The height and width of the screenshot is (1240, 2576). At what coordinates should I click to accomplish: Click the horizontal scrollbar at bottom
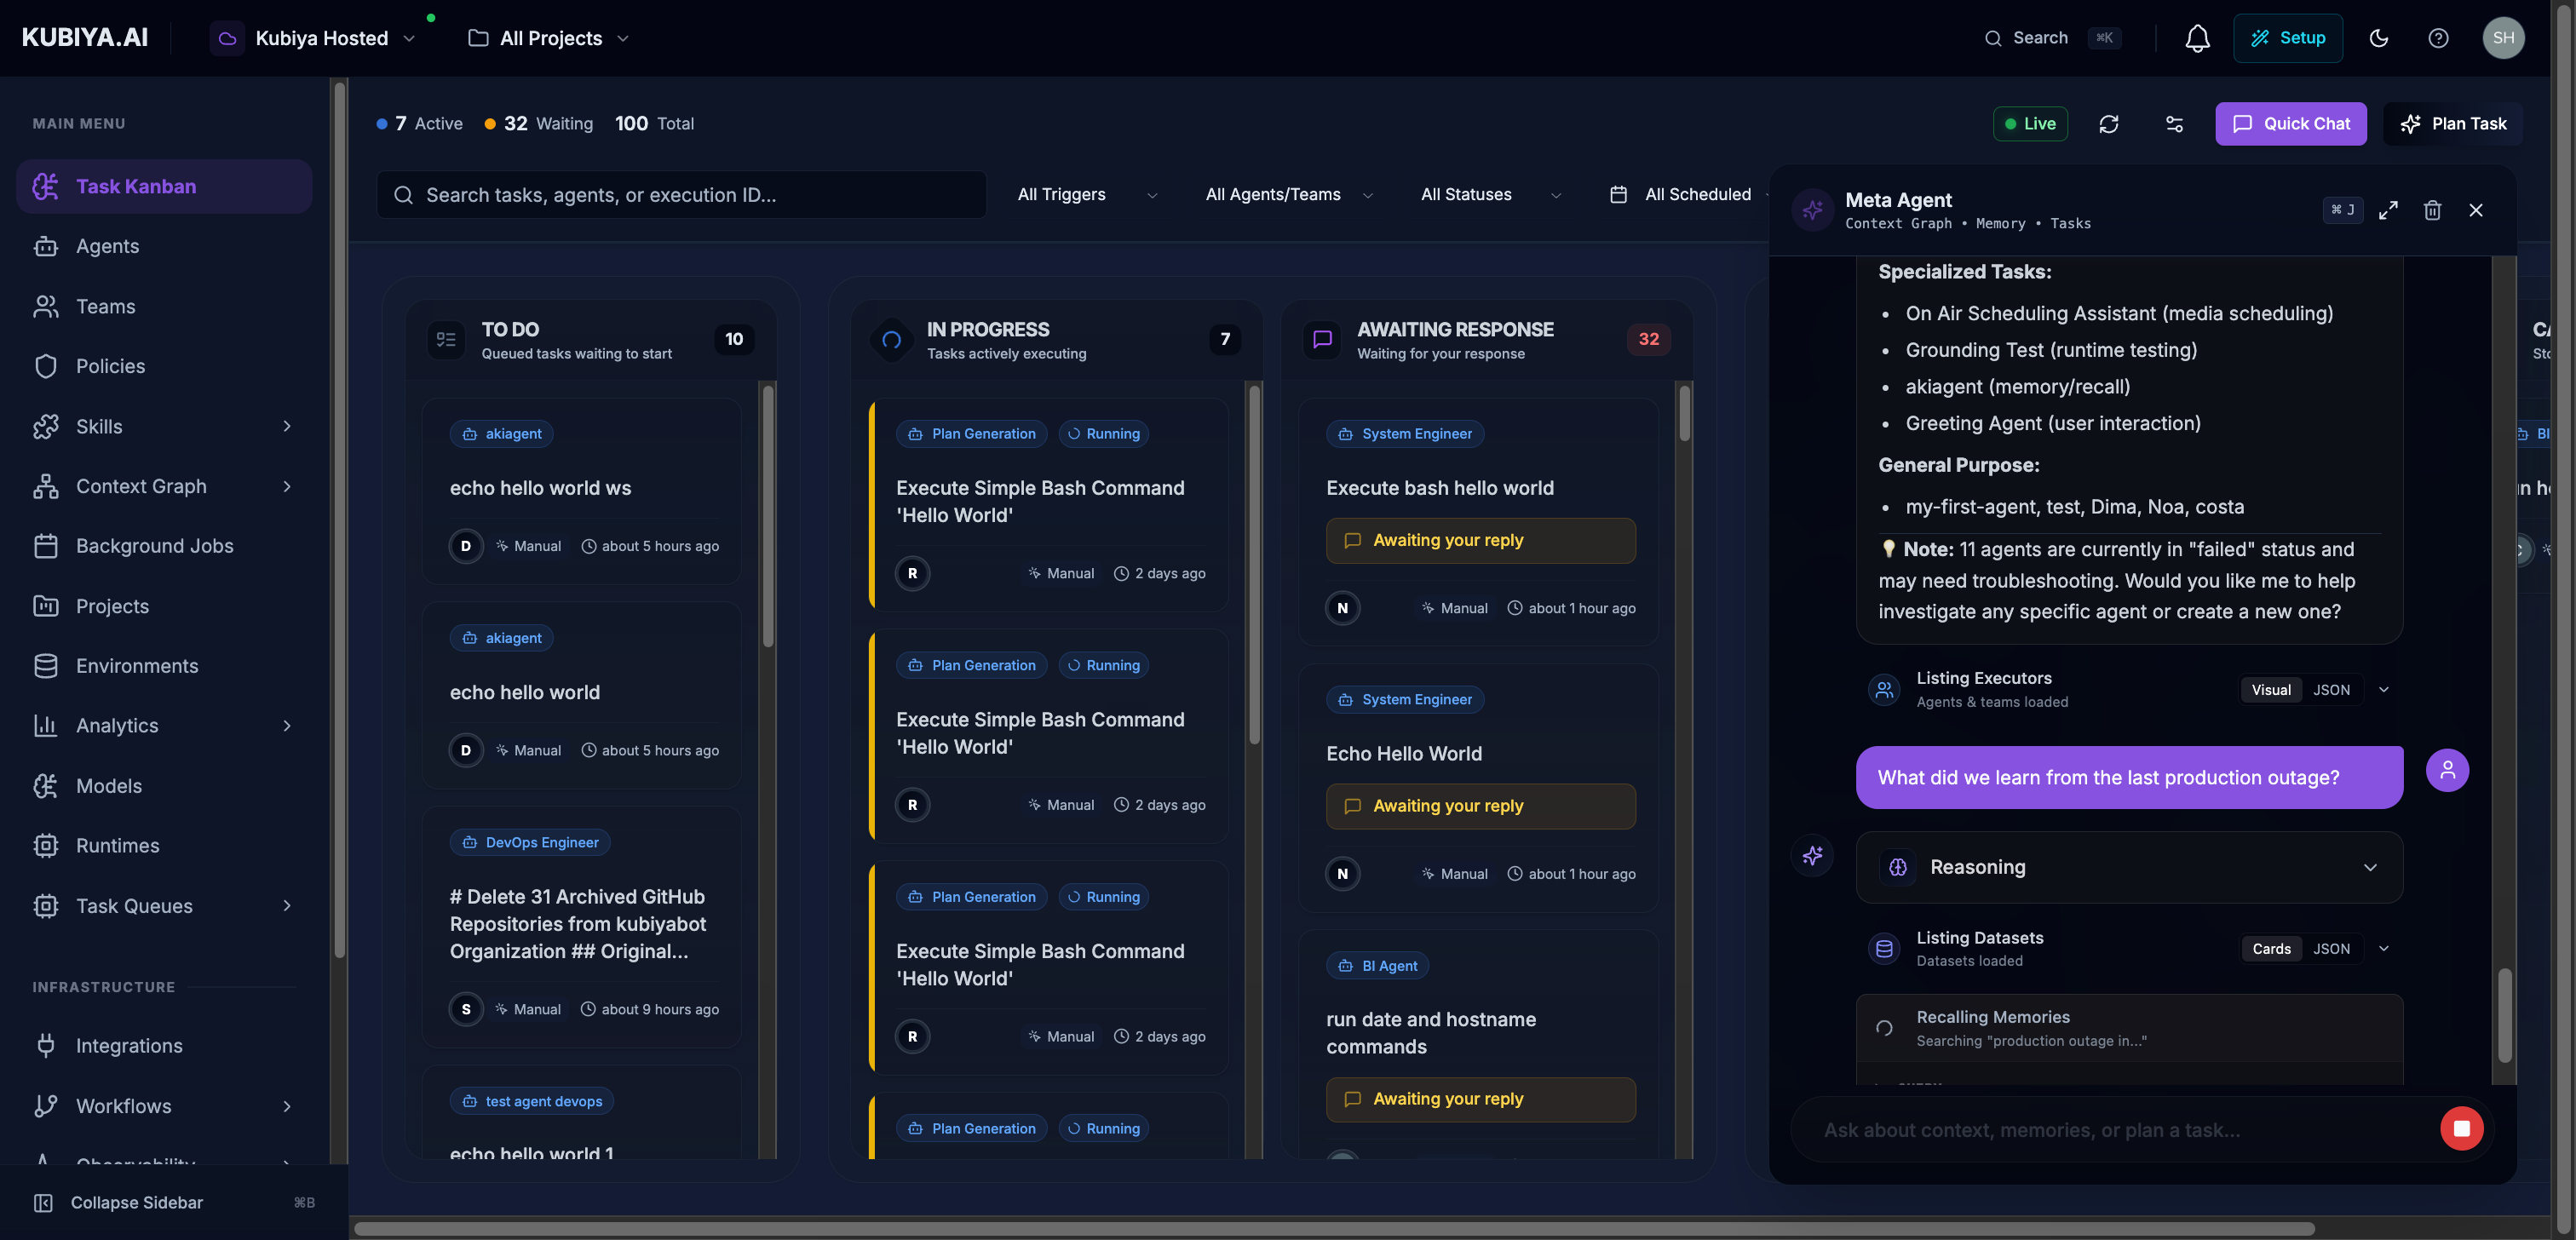[x=1334, y=1229]
